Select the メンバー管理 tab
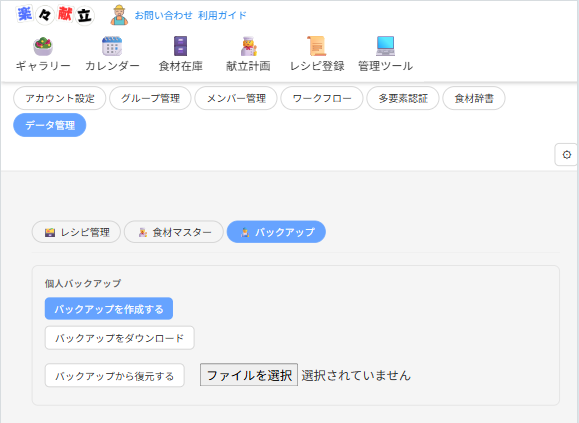 236,98
